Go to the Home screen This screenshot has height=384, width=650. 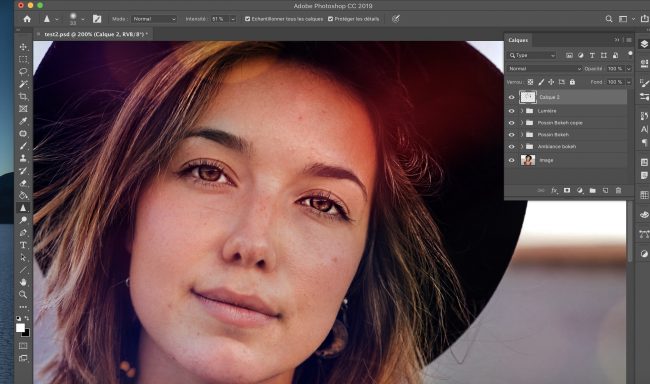27,19
